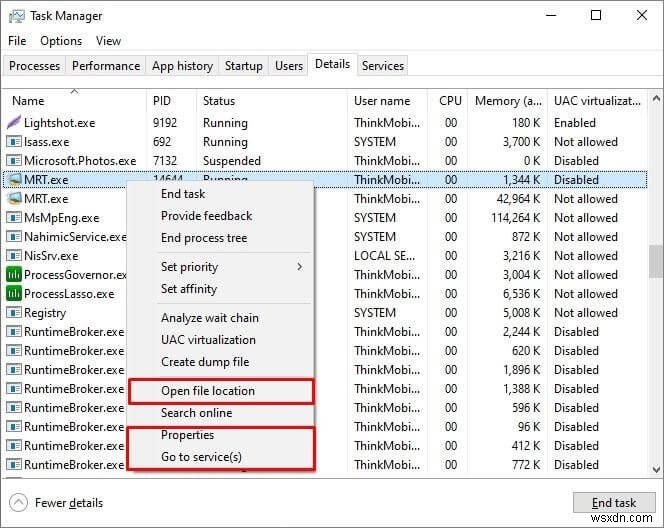Open the Options menu
The image size is (664, 528).
coord(61,41)
